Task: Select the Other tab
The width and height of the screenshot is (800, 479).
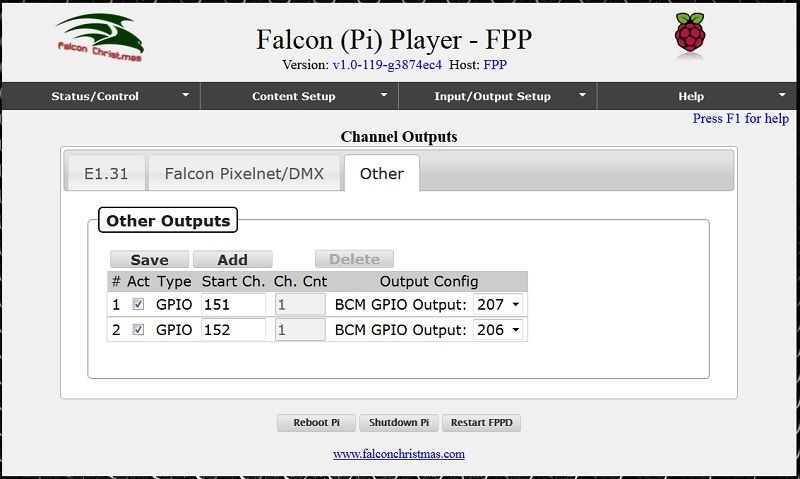Action: tap(381, 173)
